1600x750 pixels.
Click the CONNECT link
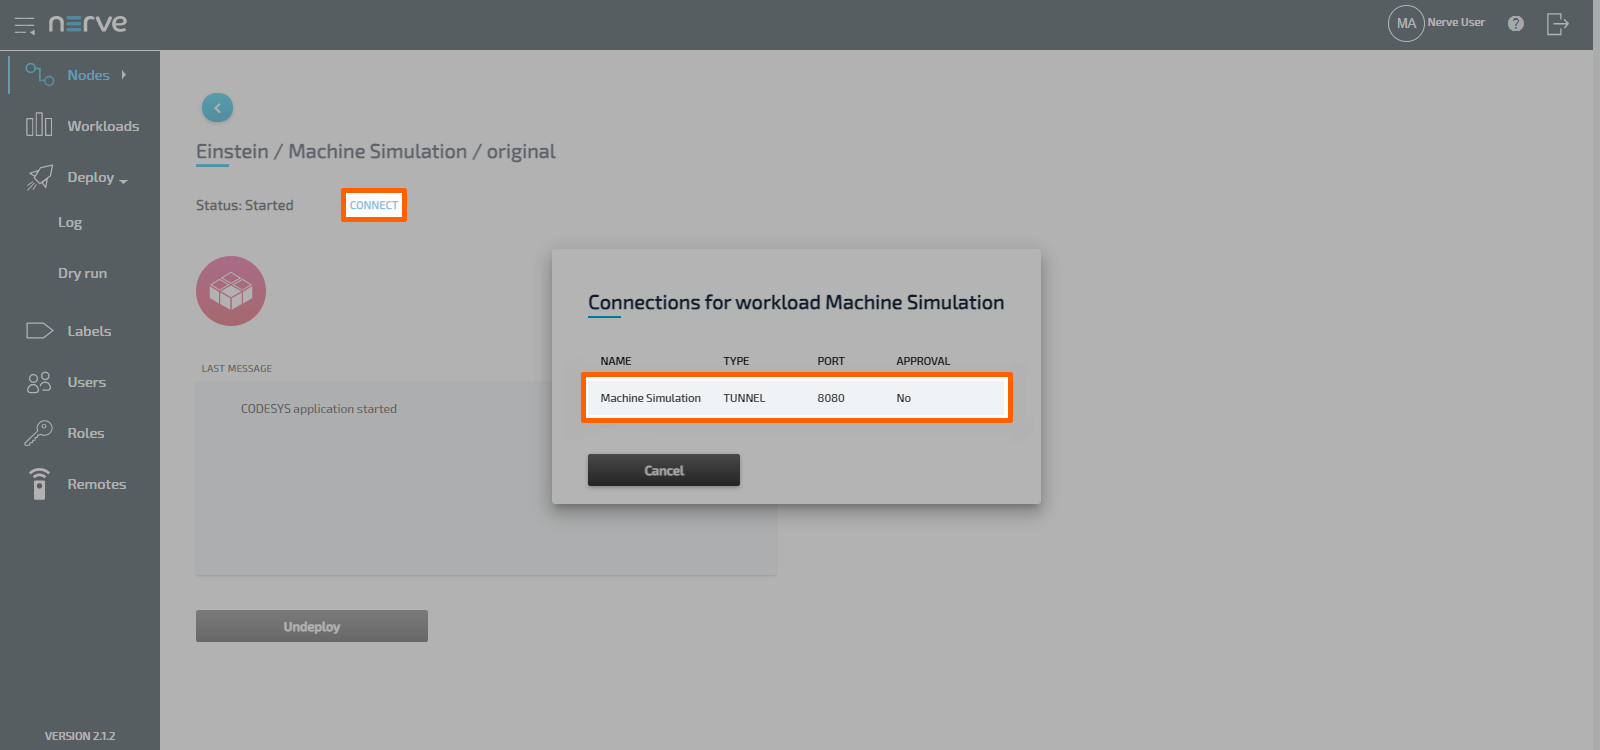click(x=374, y=205)
